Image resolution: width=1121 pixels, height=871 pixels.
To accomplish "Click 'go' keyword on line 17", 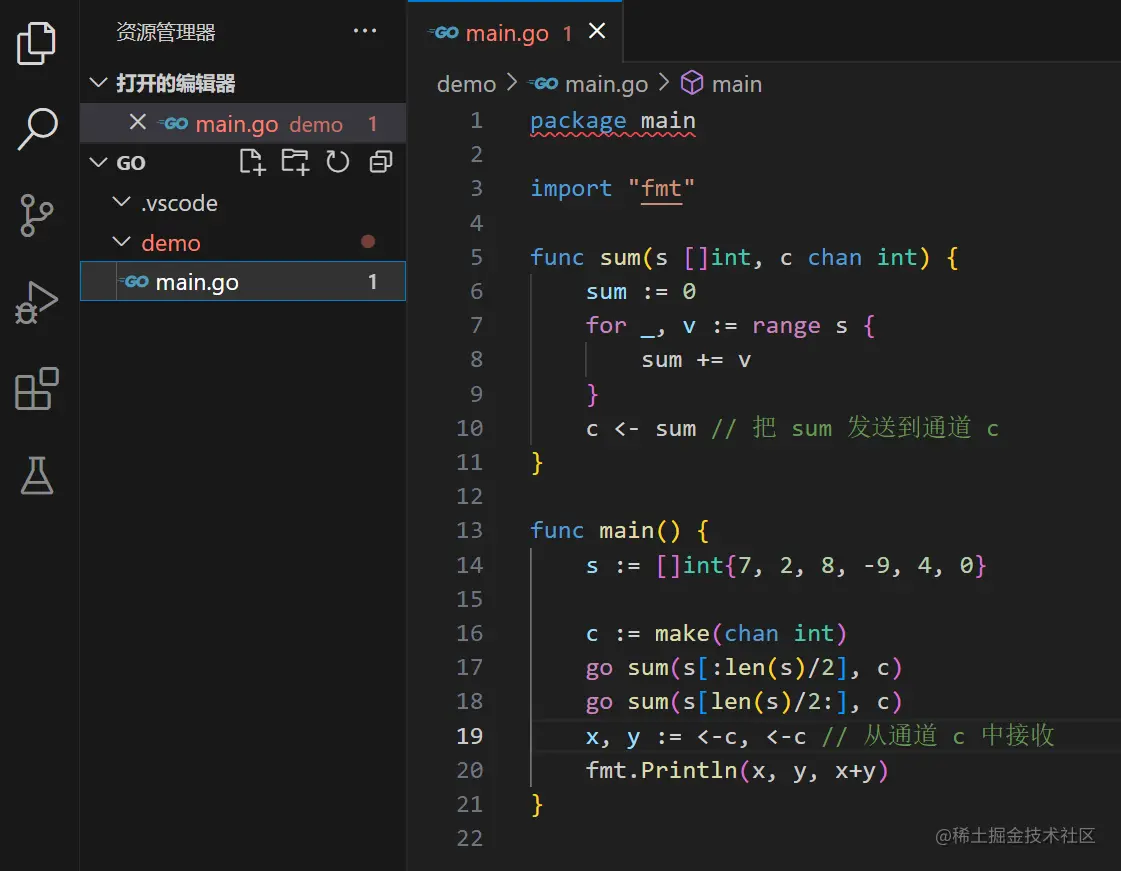I will [x=599, y=668].
